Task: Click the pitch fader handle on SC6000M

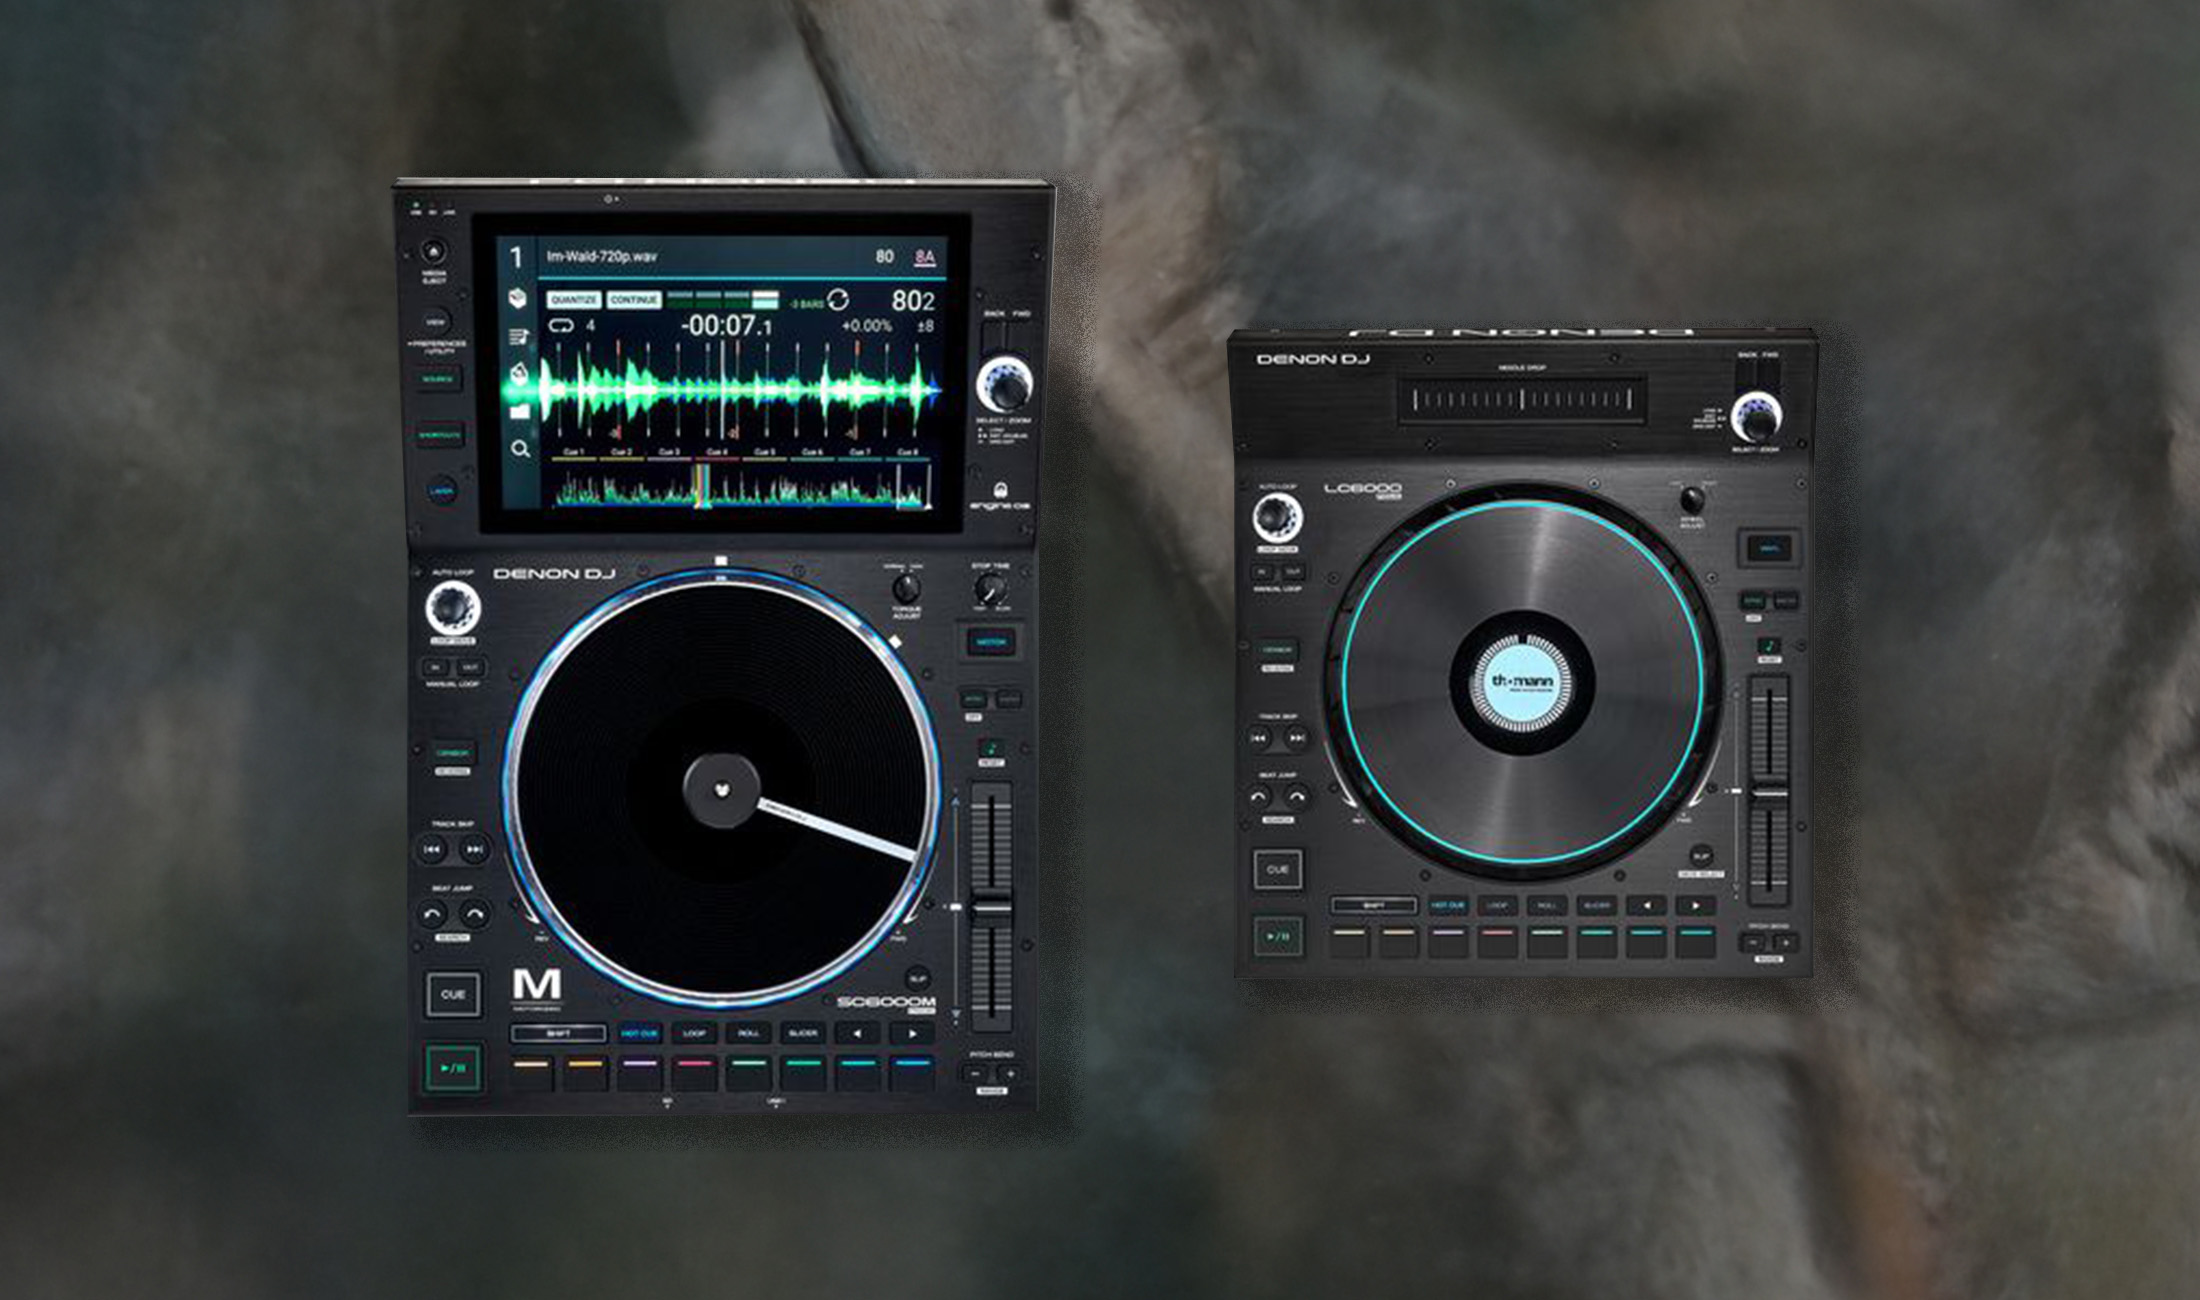Action: point(991,907)
